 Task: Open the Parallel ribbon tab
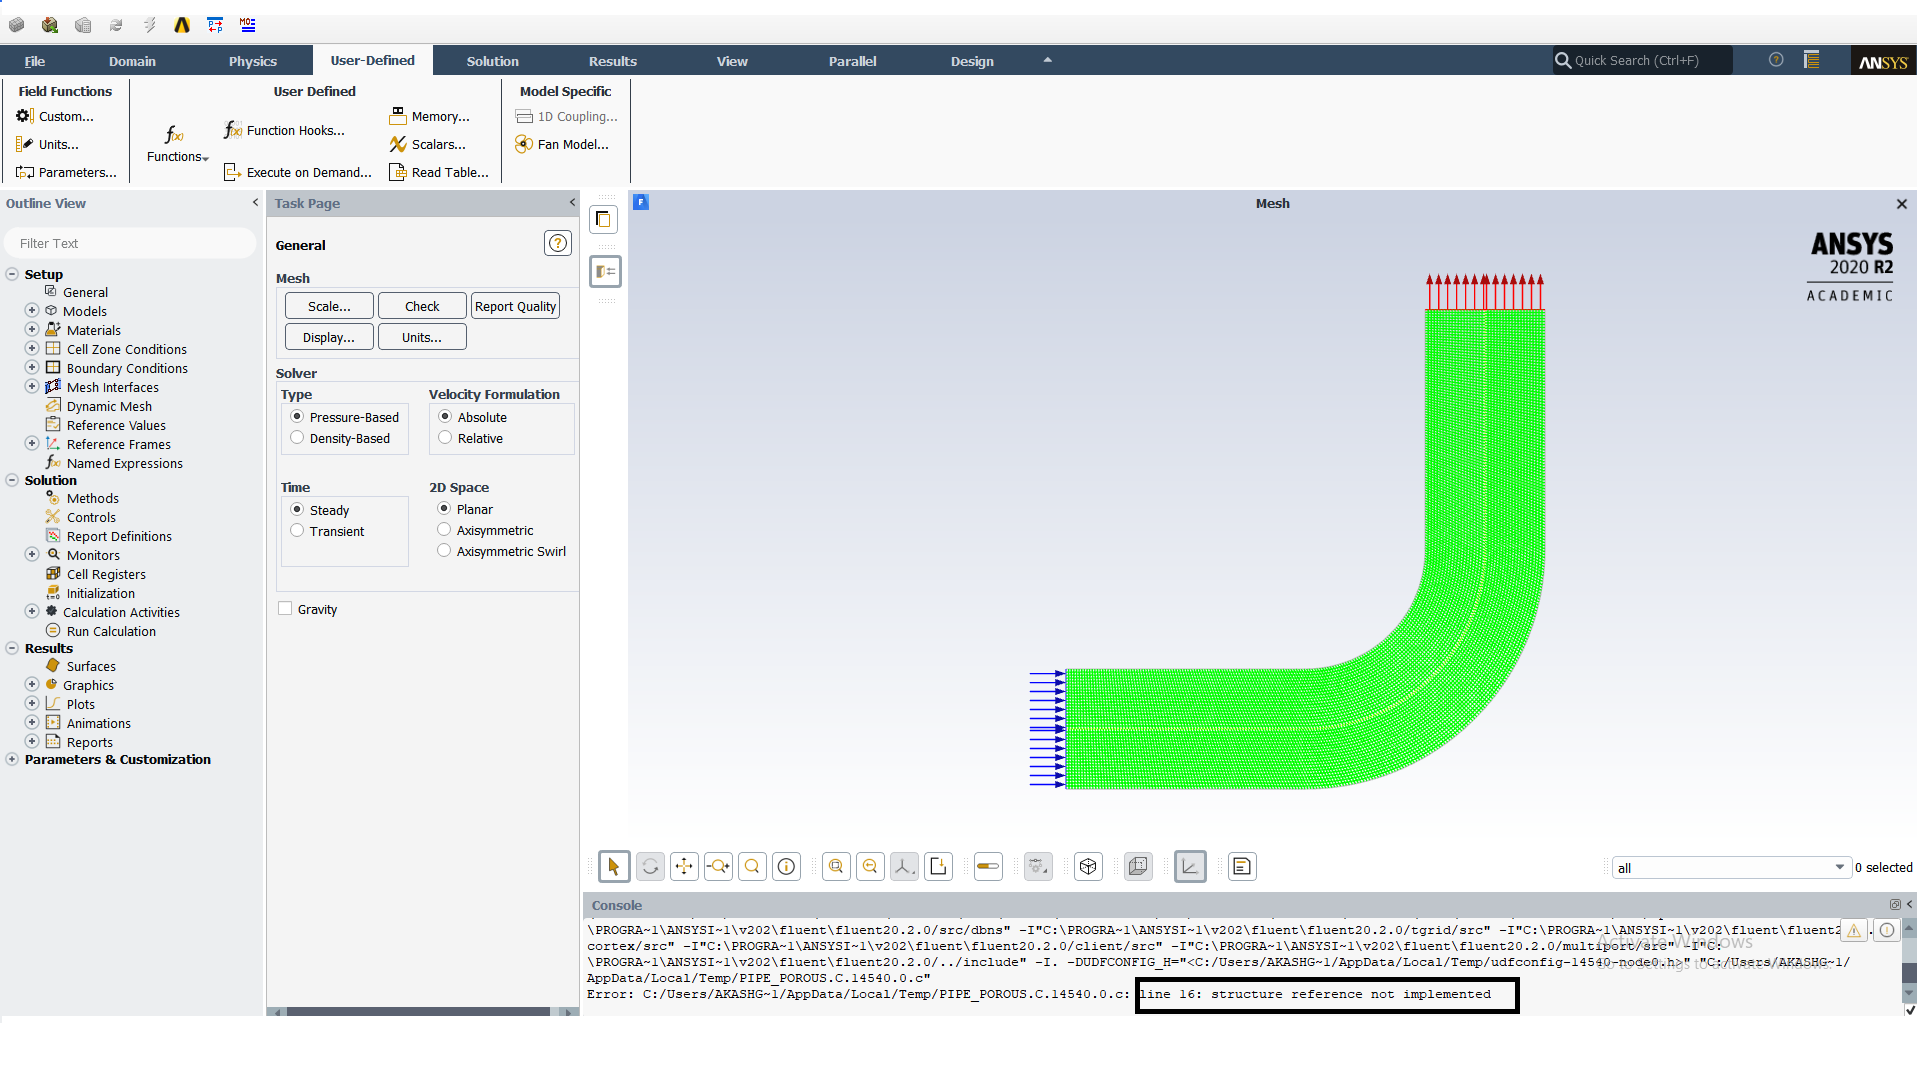(x=852, y=61)
